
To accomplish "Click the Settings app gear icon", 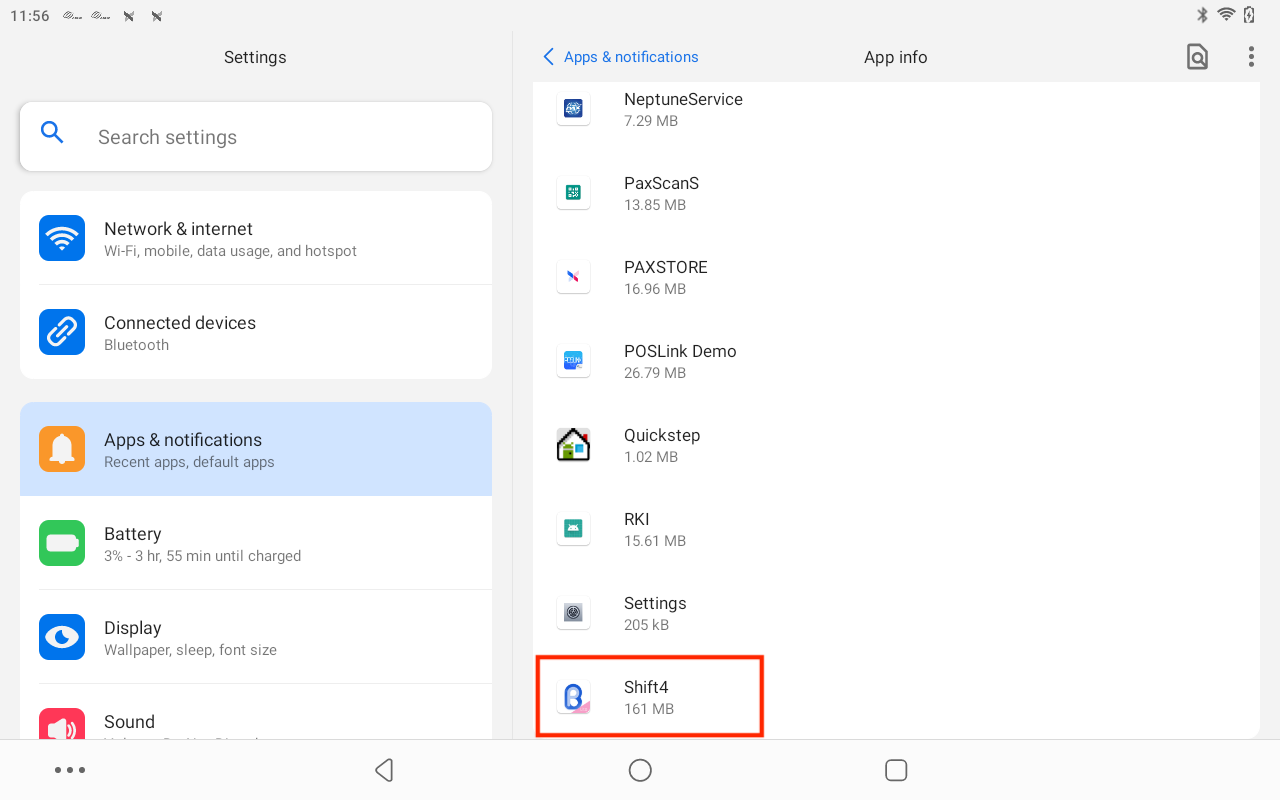I will pyautogui.click(x=573, y=612).
